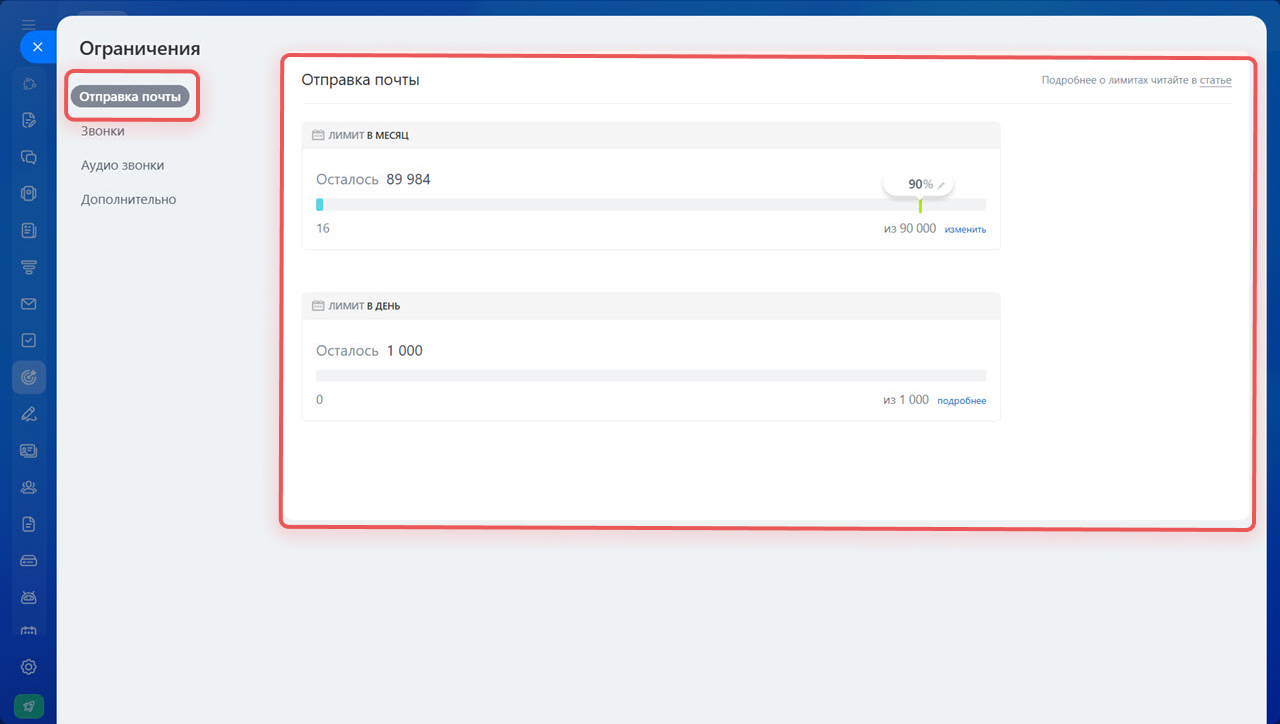The width and height of the screenshot is (1280, 724).
Task: Click the green 90% marker on monthly bar
Action: [920, 205]
